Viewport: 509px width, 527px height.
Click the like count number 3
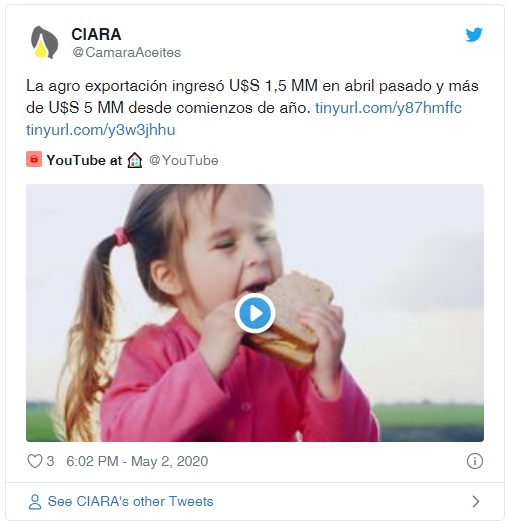[50, 461]
